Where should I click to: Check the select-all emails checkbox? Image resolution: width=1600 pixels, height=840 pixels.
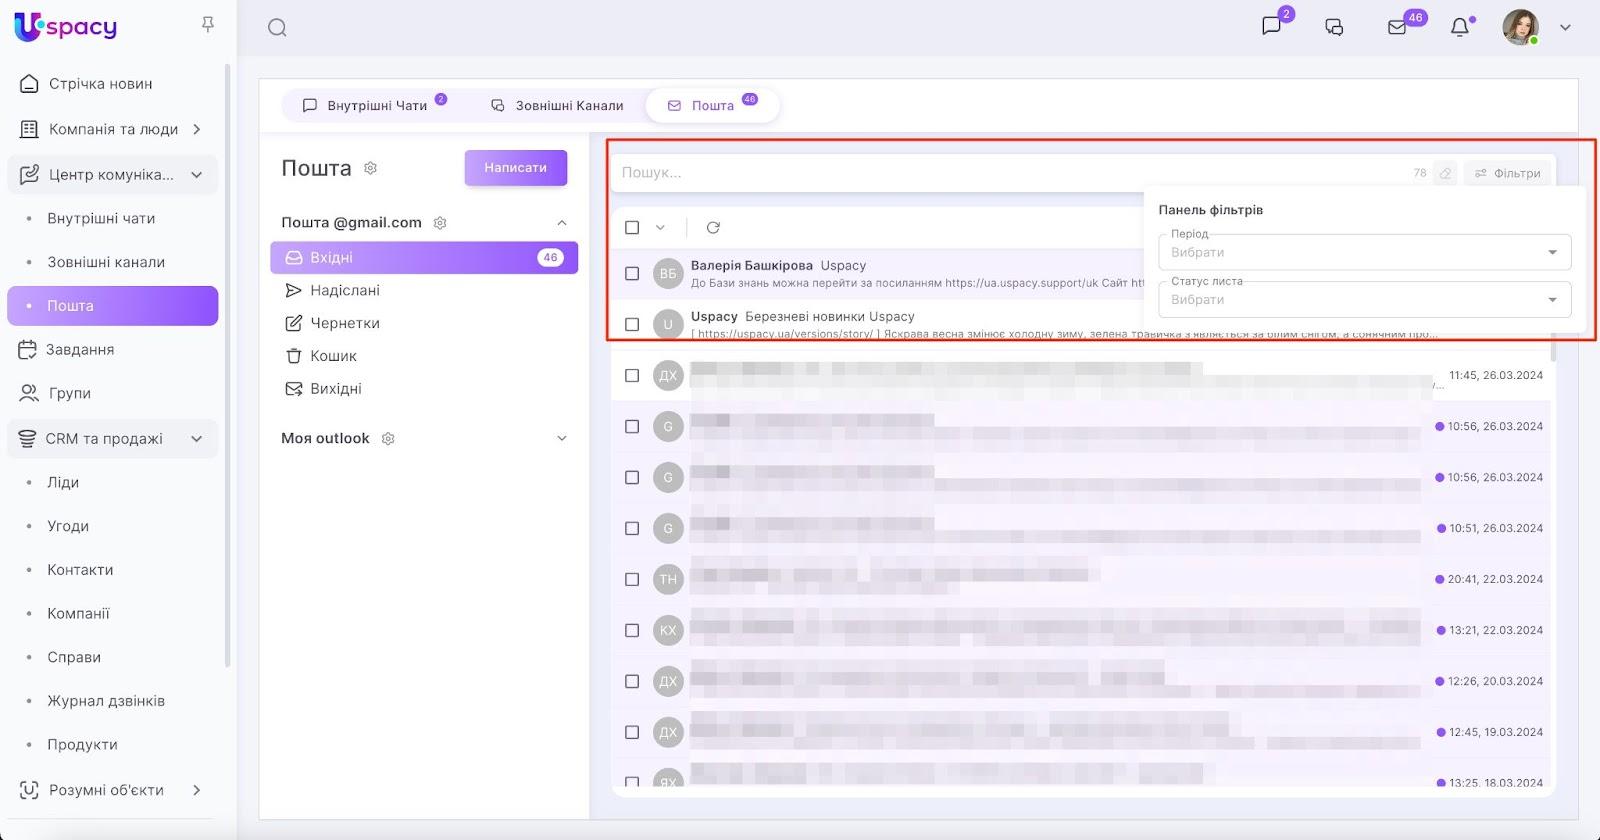pos(632,228)
